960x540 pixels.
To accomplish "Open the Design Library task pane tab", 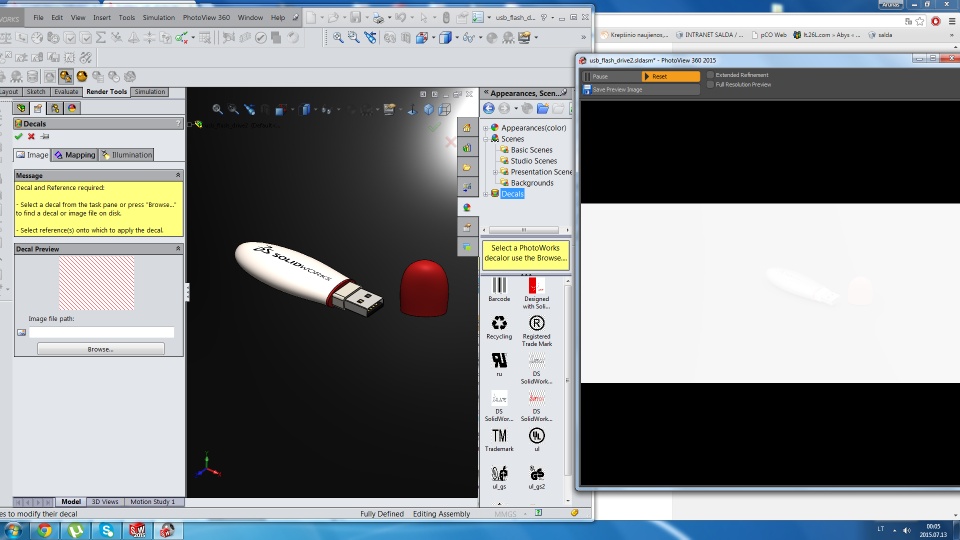I will pyautogui.click(x=467, y=148).
